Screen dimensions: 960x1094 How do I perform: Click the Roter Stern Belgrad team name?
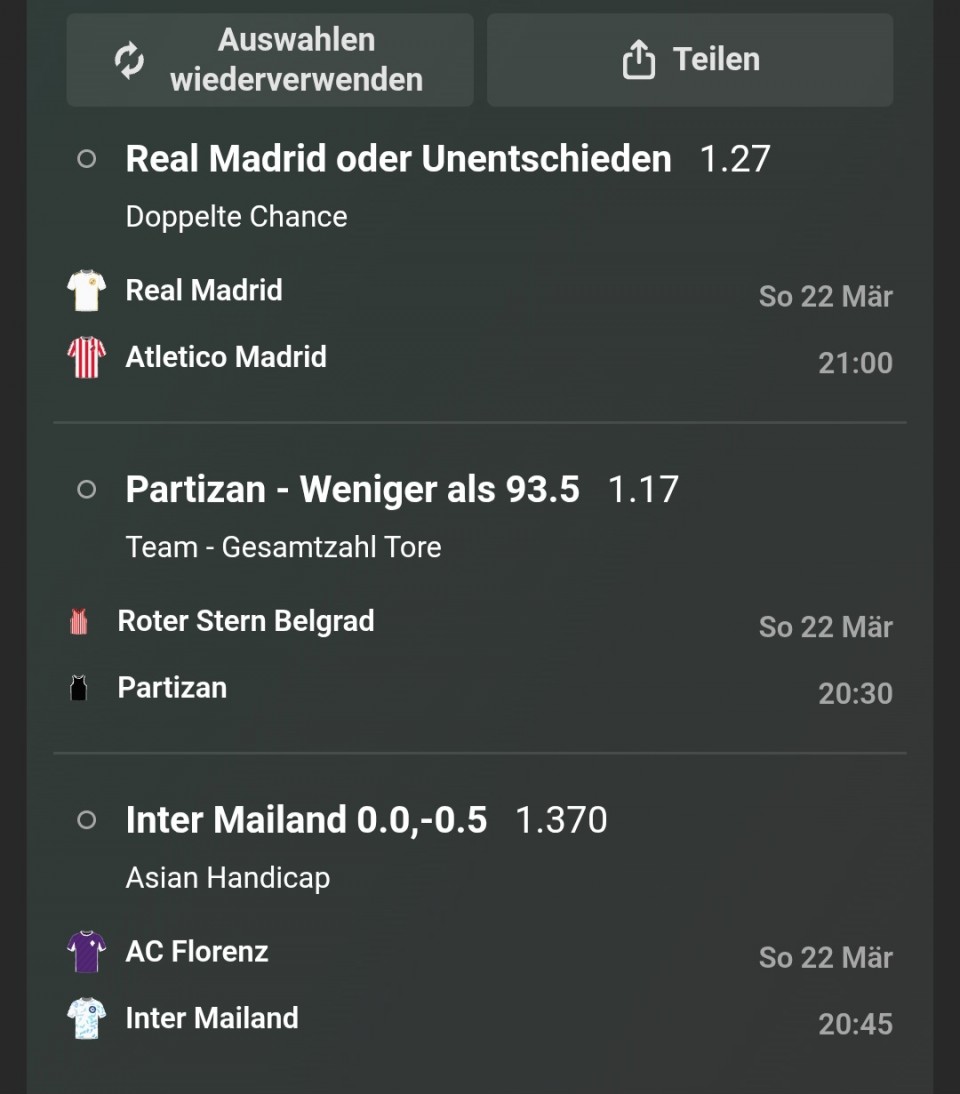[x=246, y=621]
